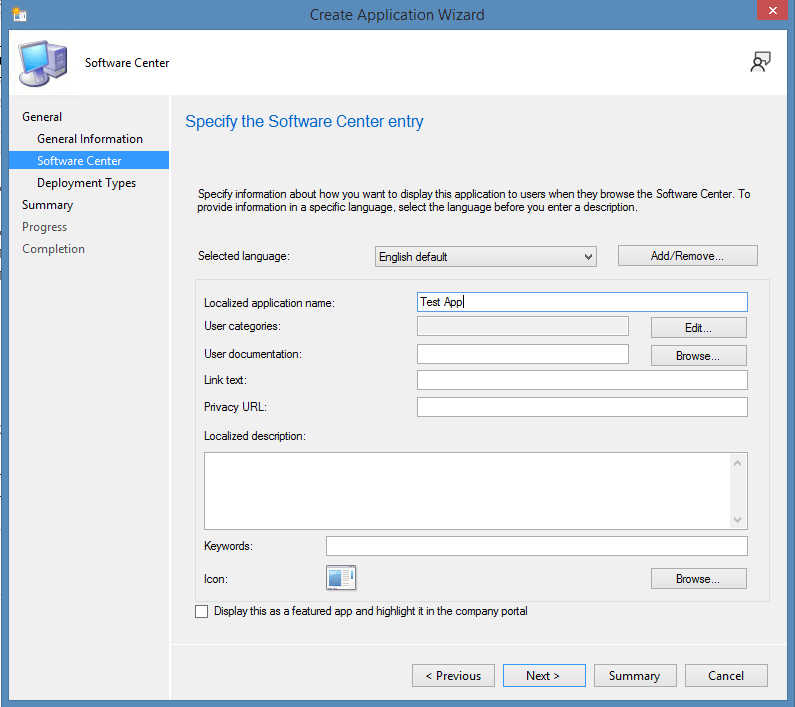Viewport: 795px width, 707px height.
Task: Browse for user documentation file
Action: [x=699, y=356]
